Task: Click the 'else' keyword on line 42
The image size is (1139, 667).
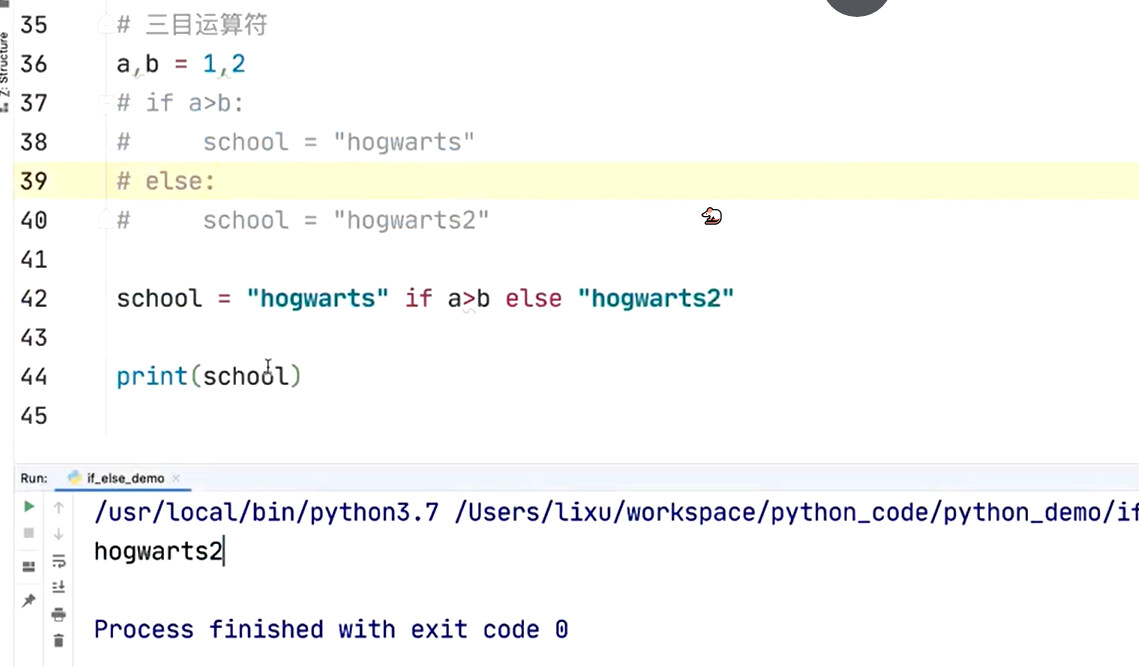Action: coord(534,299)
